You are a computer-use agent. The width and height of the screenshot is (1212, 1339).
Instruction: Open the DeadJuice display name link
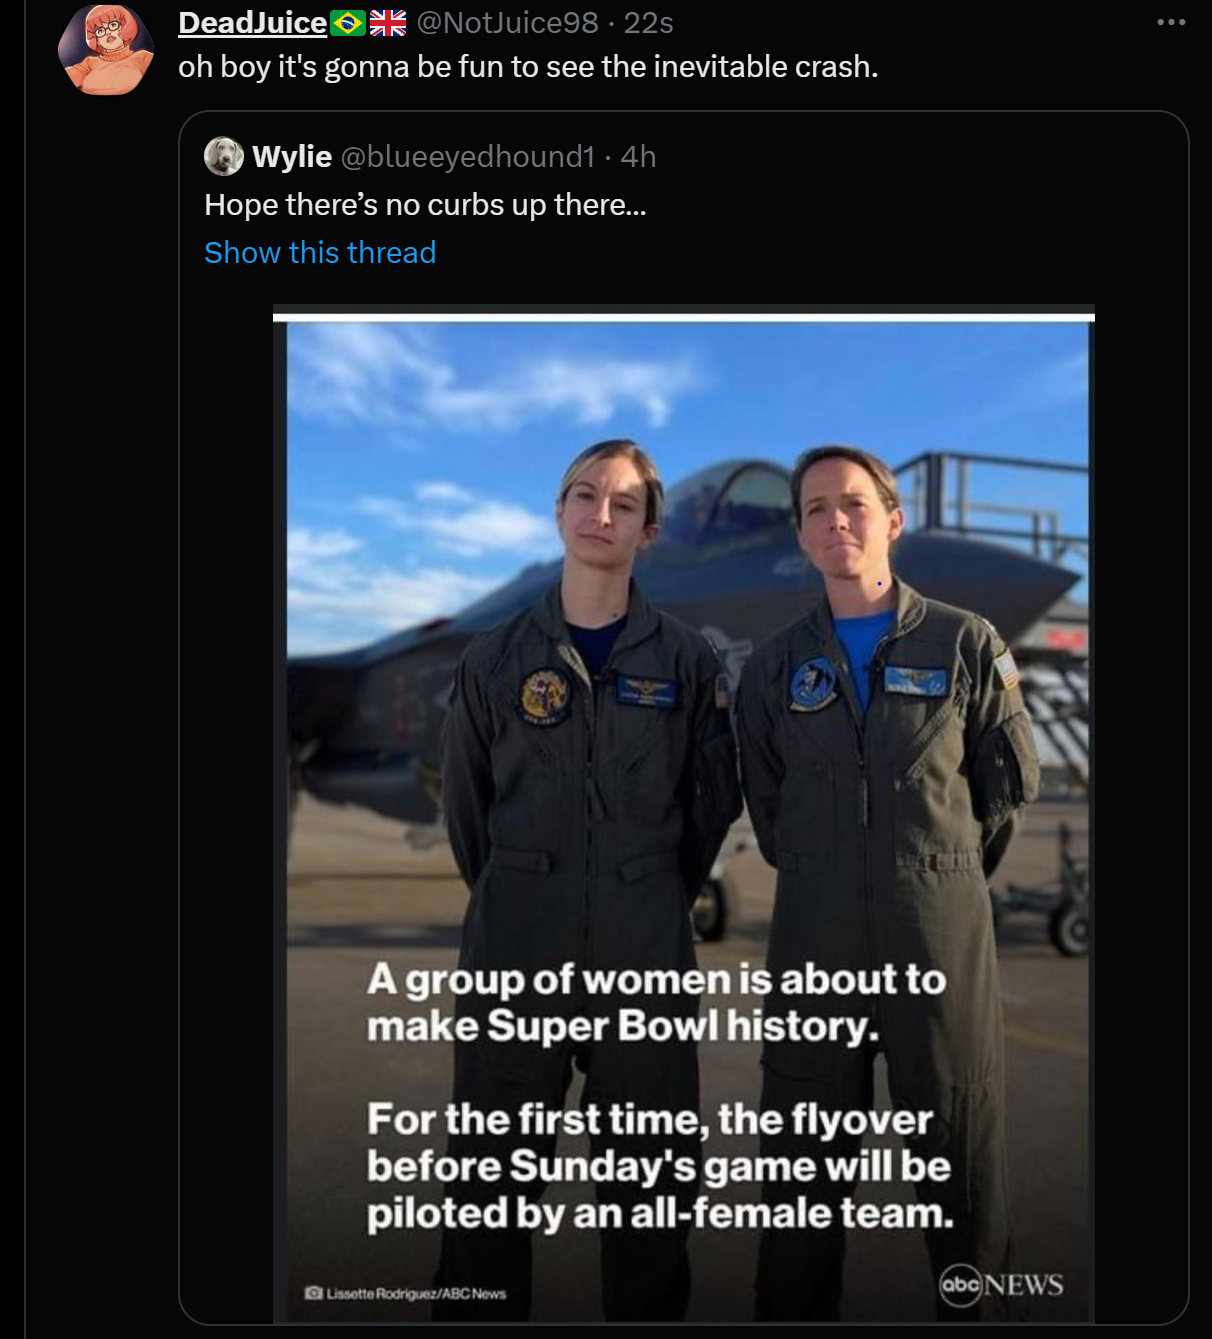[x=252, y=23]
